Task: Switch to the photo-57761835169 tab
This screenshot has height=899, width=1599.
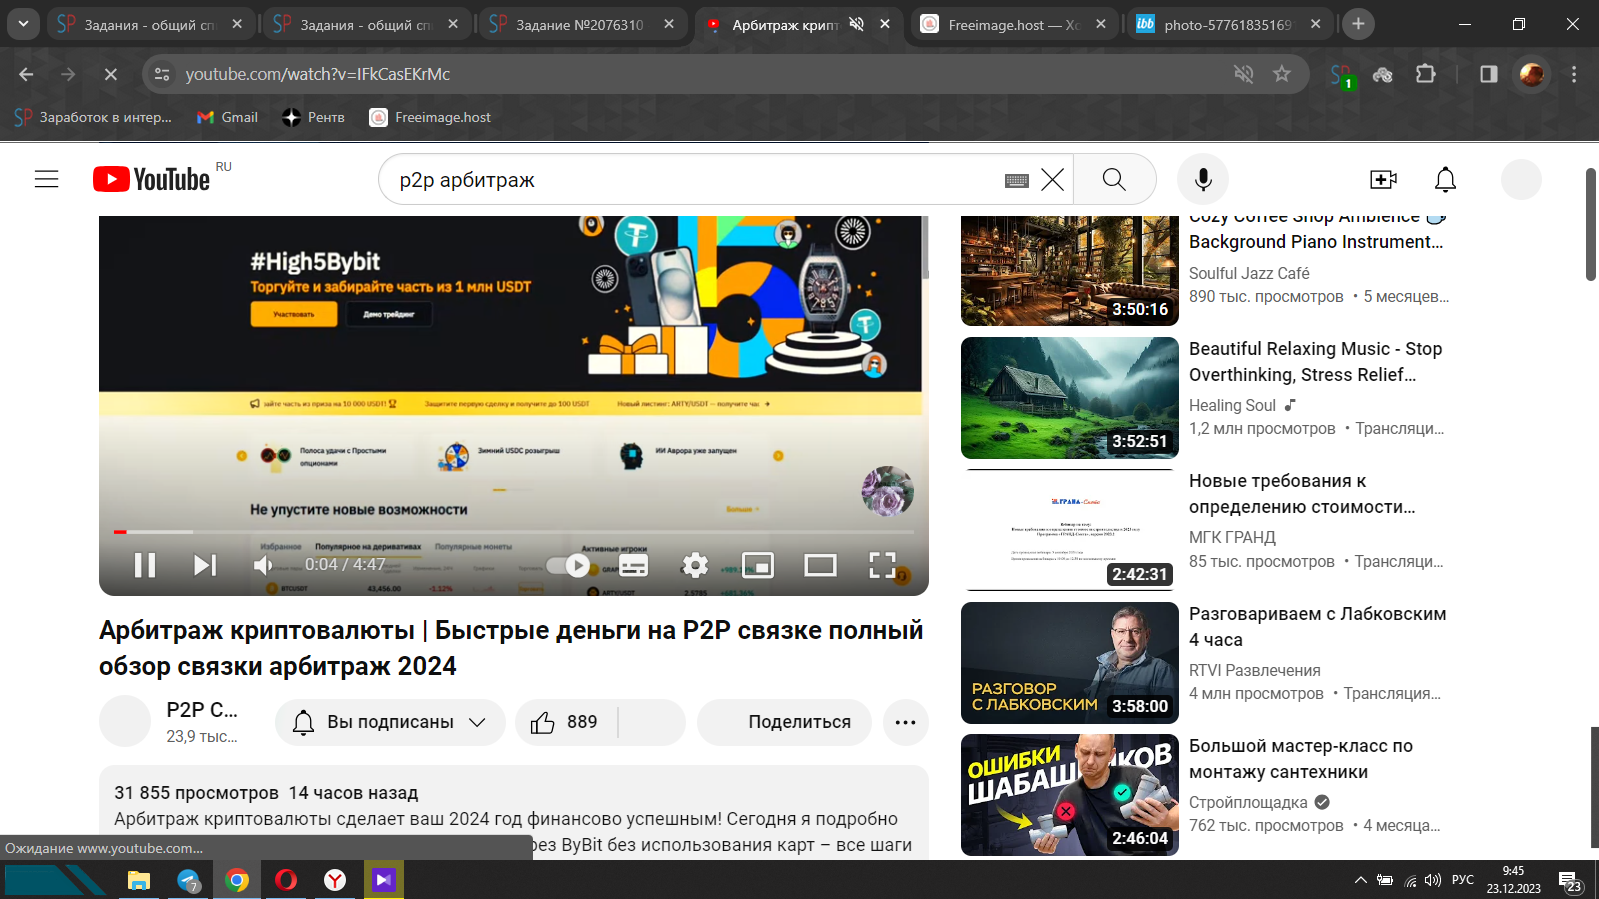Action: tap(1229, 24)
